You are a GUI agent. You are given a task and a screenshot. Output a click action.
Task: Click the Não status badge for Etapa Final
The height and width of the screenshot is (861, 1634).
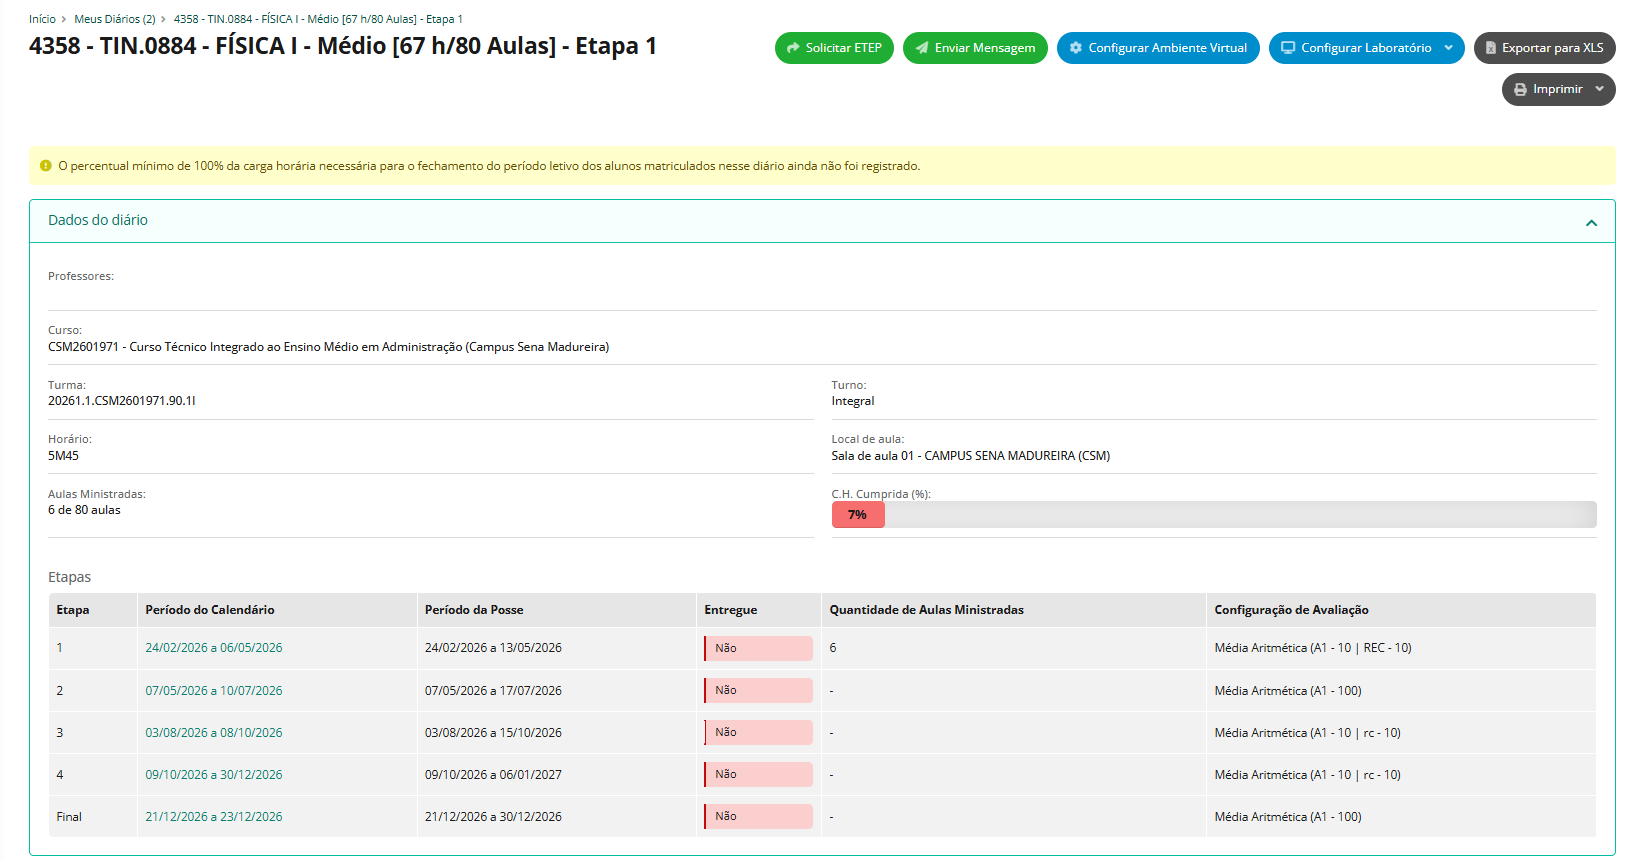click(x=758, y=817)
